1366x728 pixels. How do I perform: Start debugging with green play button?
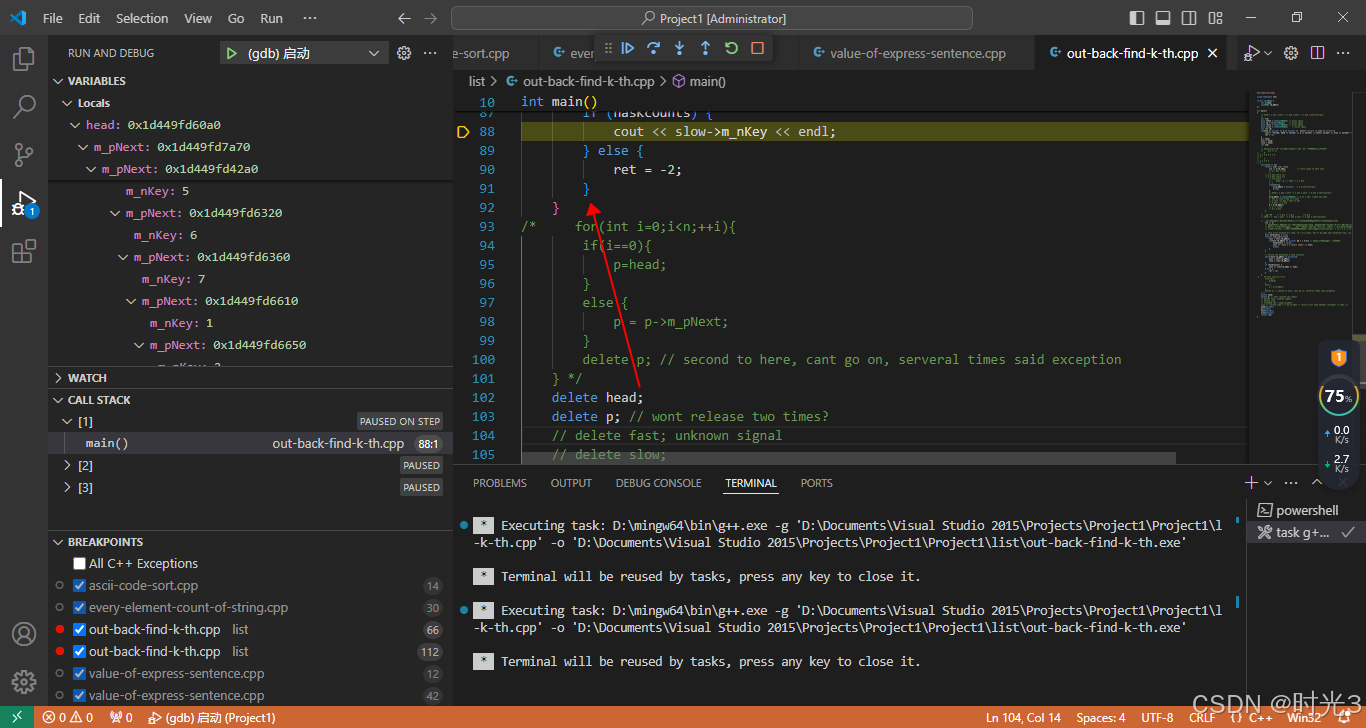(232, 53)
